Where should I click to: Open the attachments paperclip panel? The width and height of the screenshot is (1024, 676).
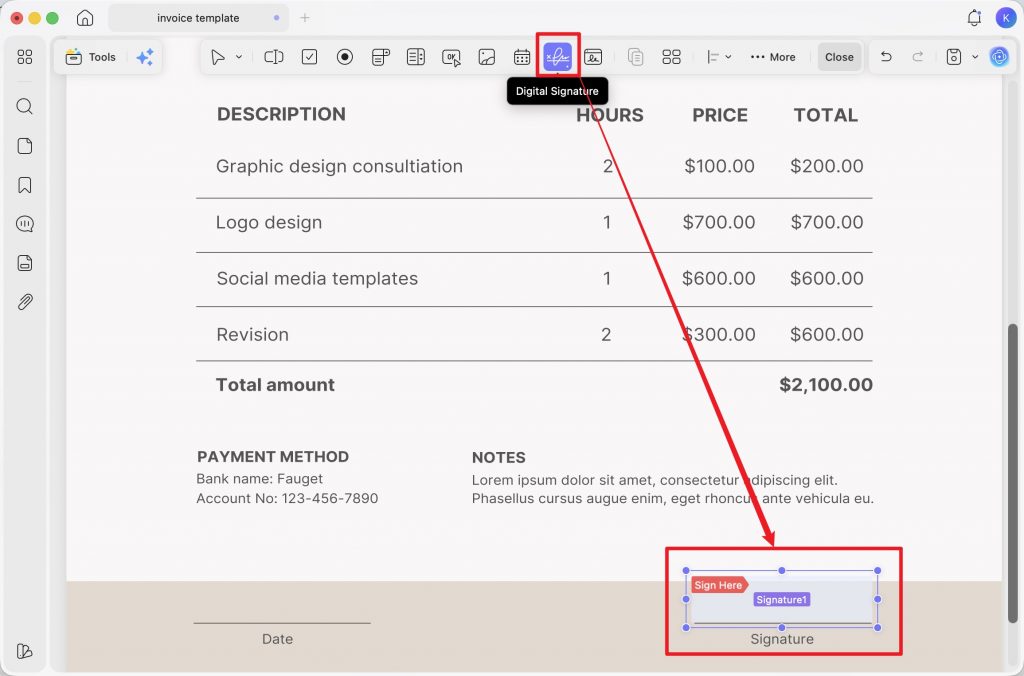point(24,302)
